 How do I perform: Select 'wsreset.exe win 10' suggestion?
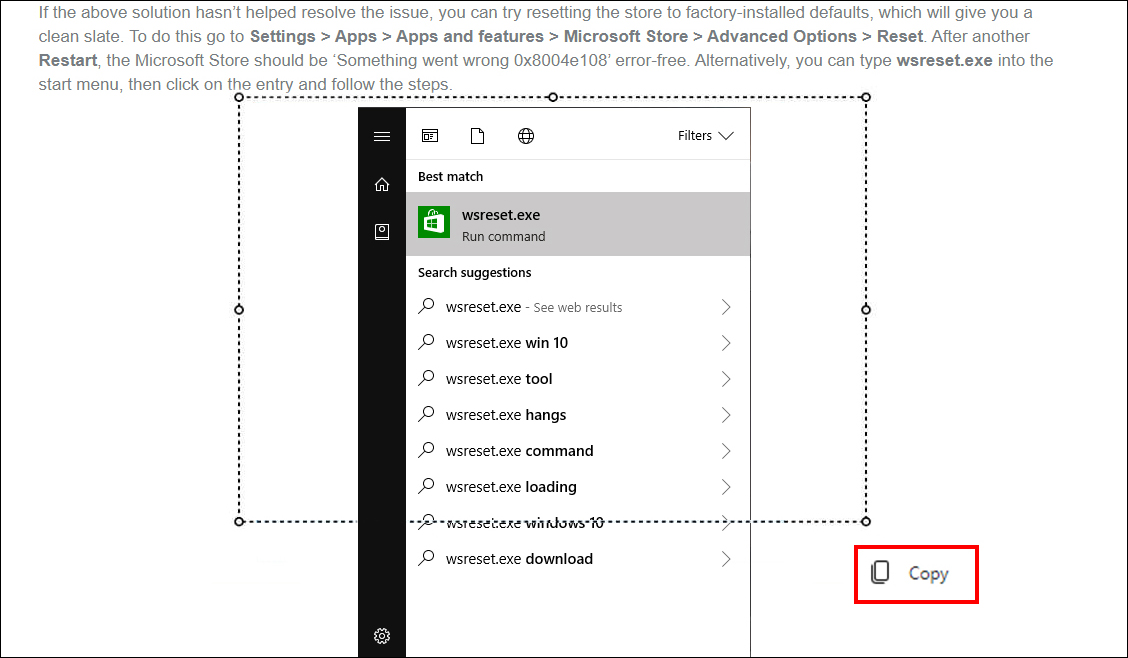578,343
